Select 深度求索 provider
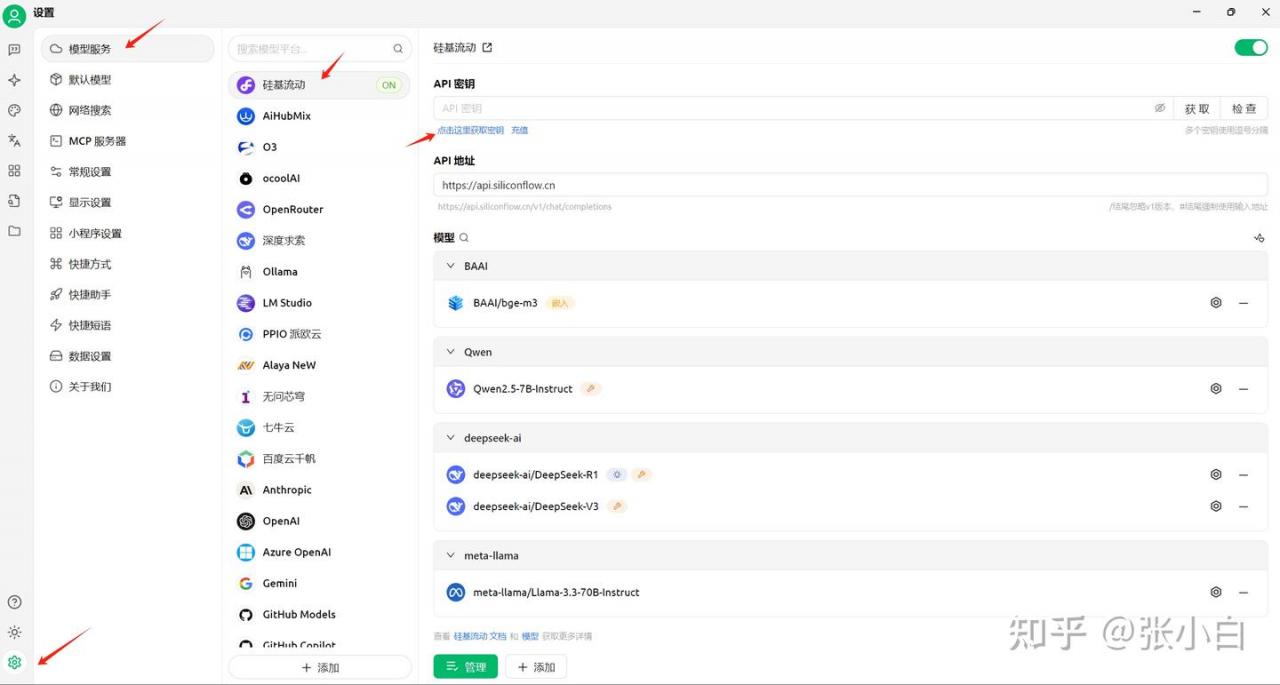Screen dimensions: 1280x685 (x=320, y=240)
